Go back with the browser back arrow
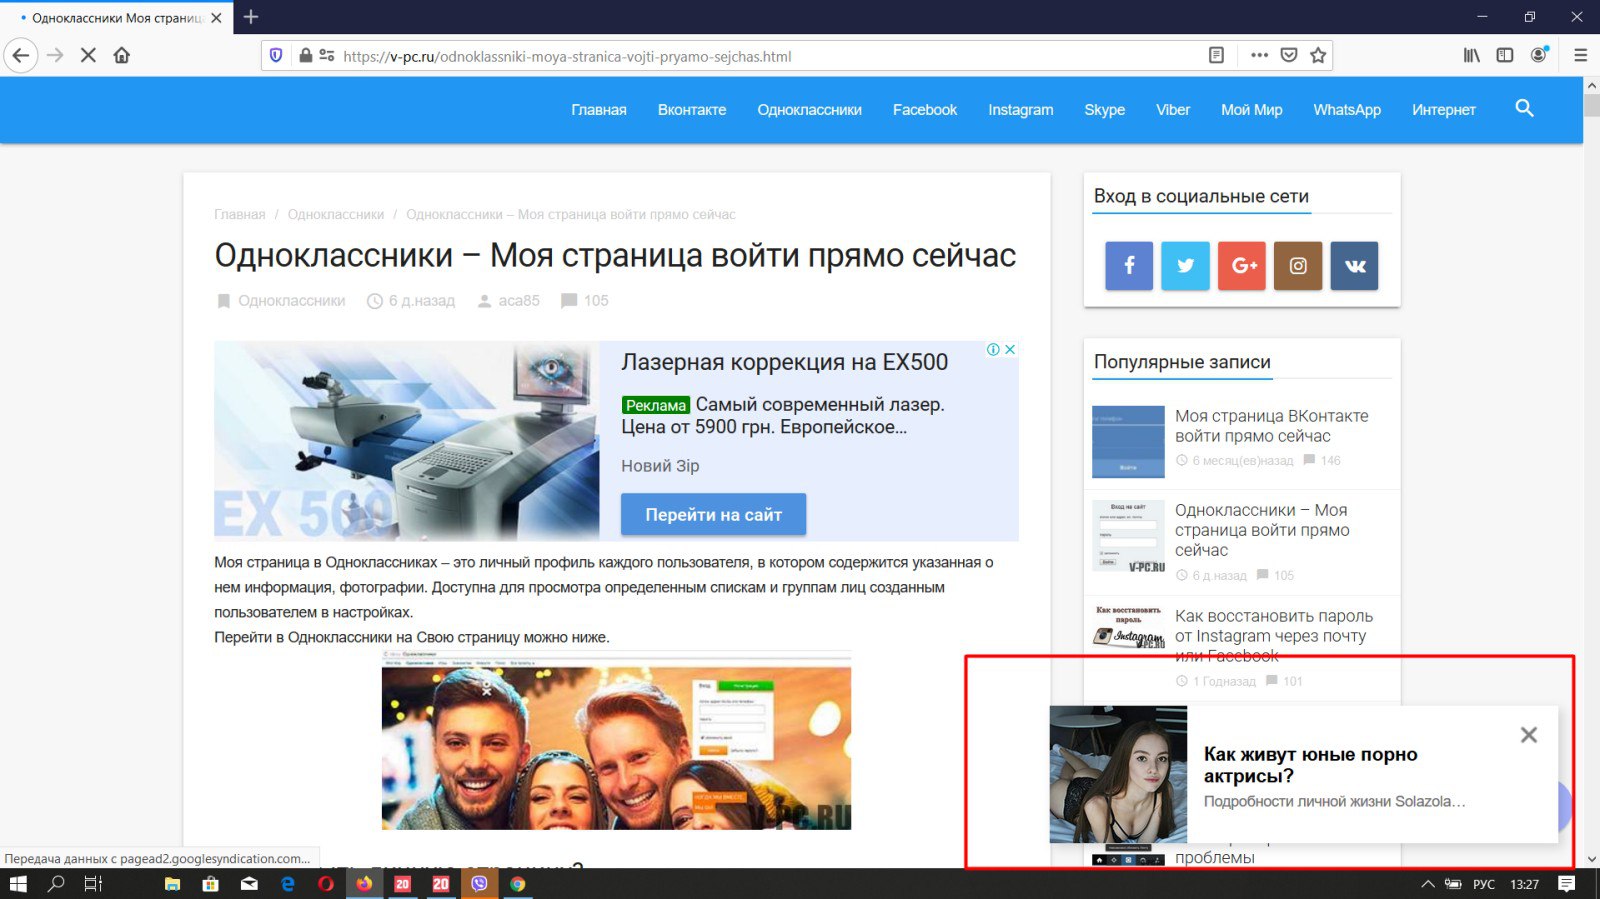1600x899 pixels. [x=21, y=56]
